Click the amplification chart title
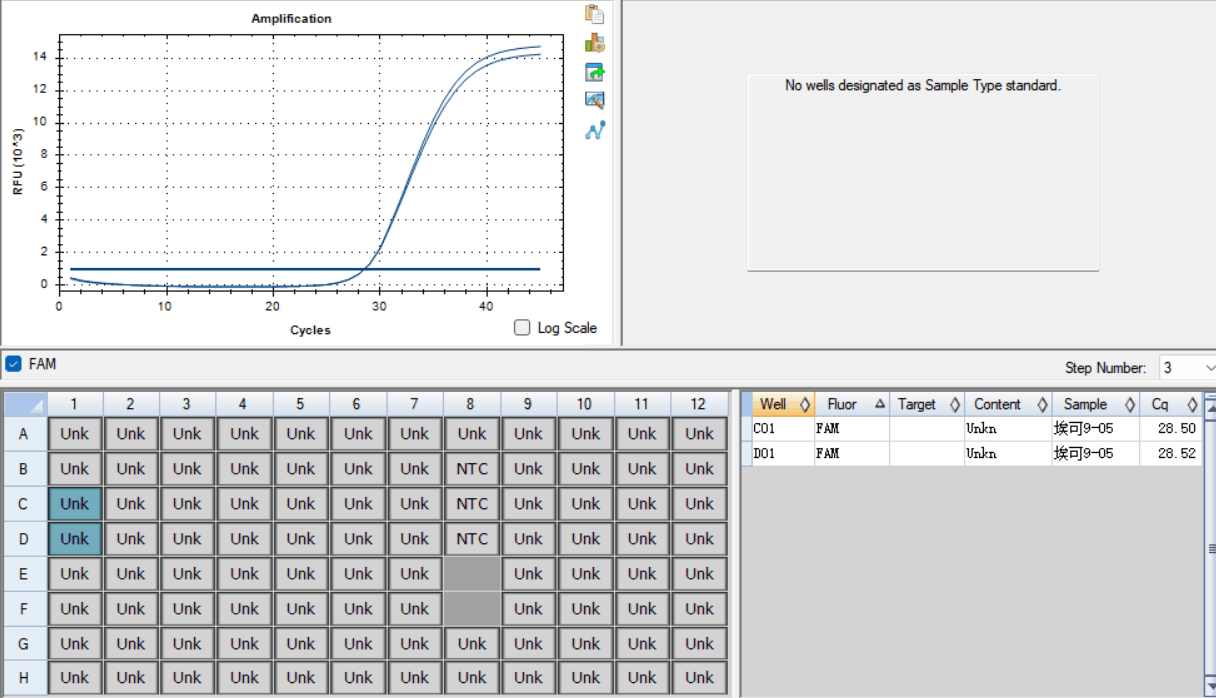Image resolution: width=1216 pixels, height=698 pixels. [x=291, y=18]
